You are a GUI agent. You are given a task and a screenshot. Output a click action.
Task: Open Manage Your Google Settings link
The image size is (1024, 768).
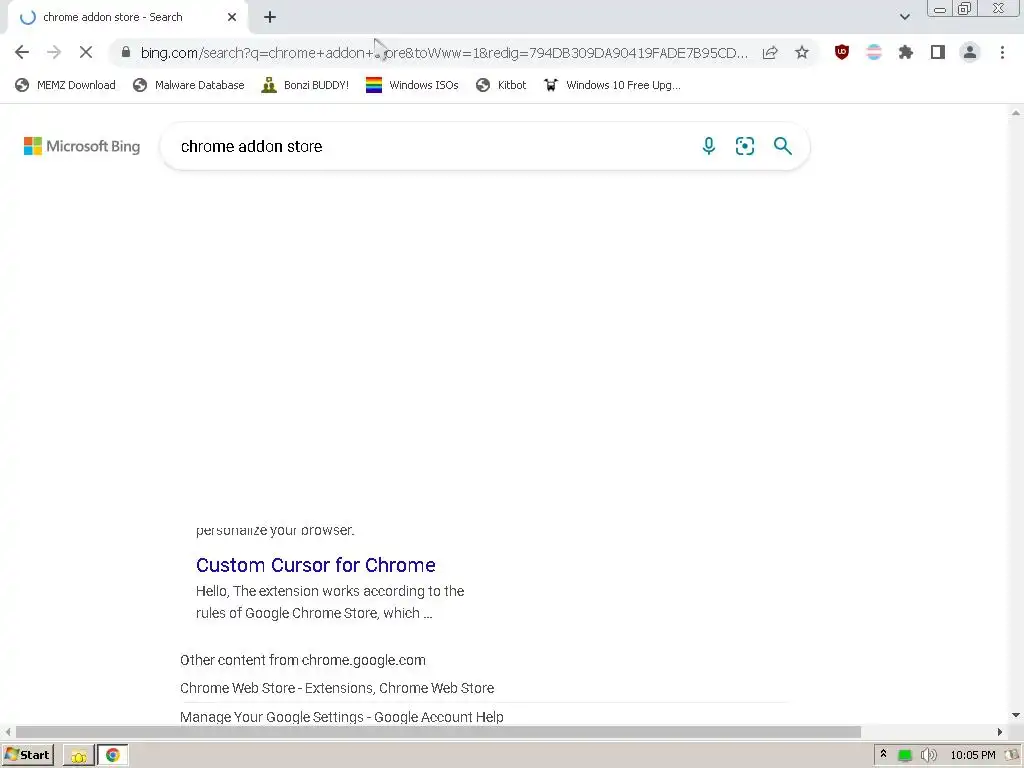[342, 716]
